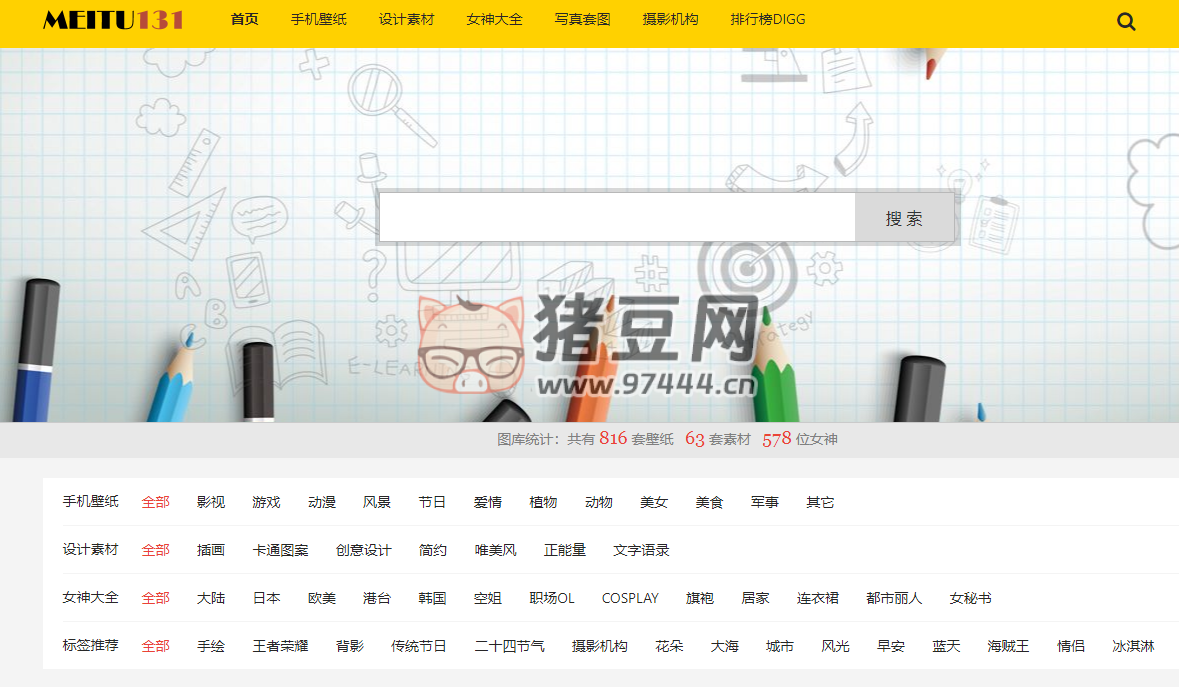Open the 卡通图案 design material category
The image size is (1179, 687).
click(x=280, y=550)
